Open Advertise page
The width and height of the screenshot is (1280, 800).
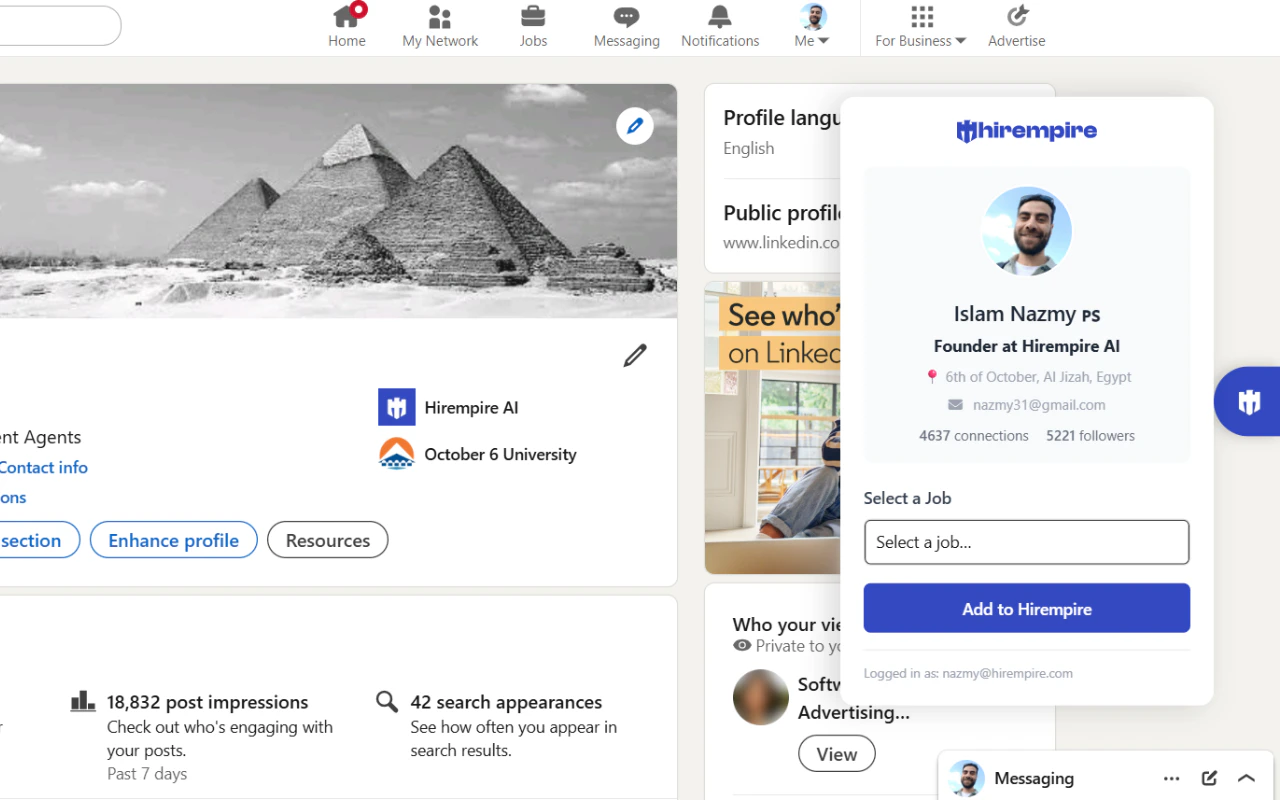tap(1017, 27)
